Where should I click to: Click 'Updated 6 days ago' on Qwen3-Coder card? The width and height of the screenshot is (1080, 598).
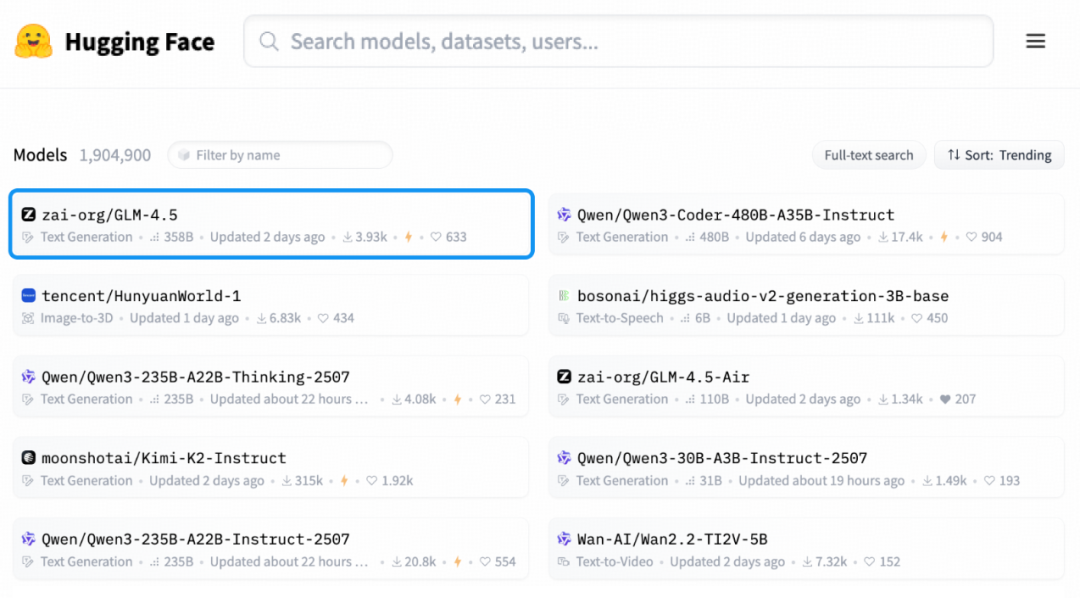pos(803,237)
